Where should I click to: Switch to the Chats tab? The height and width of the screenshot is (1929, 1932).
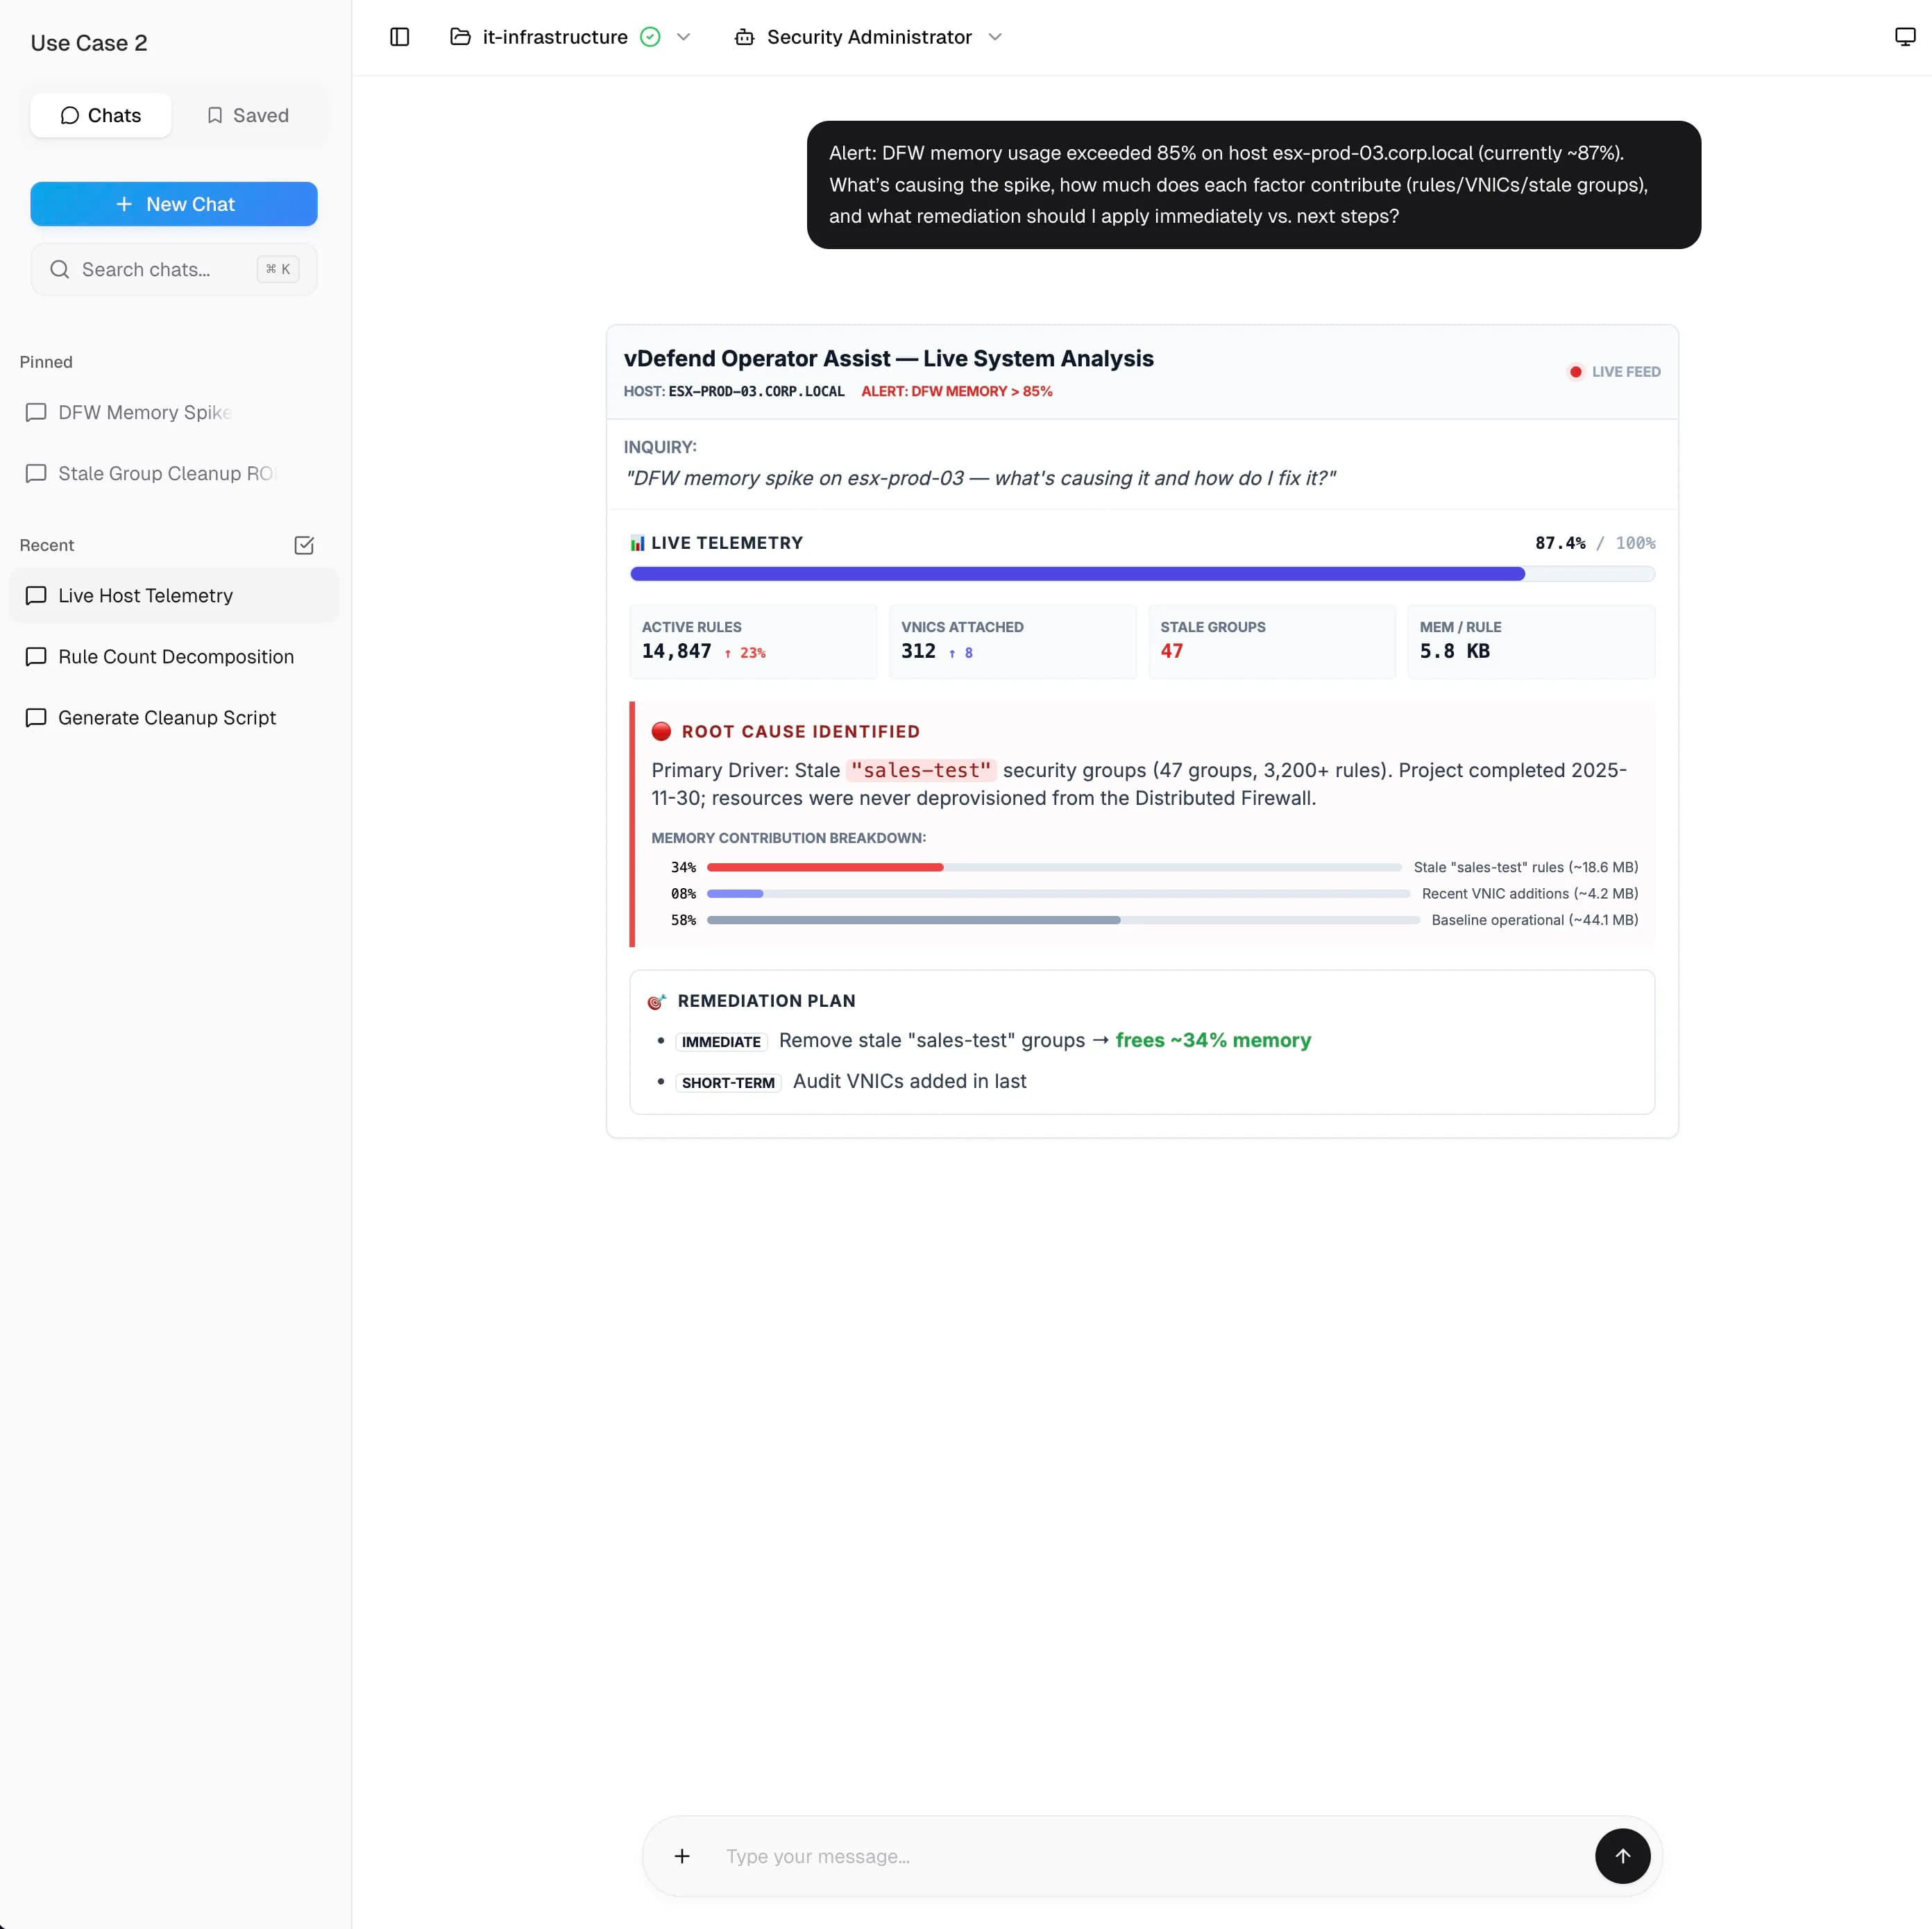101,115
